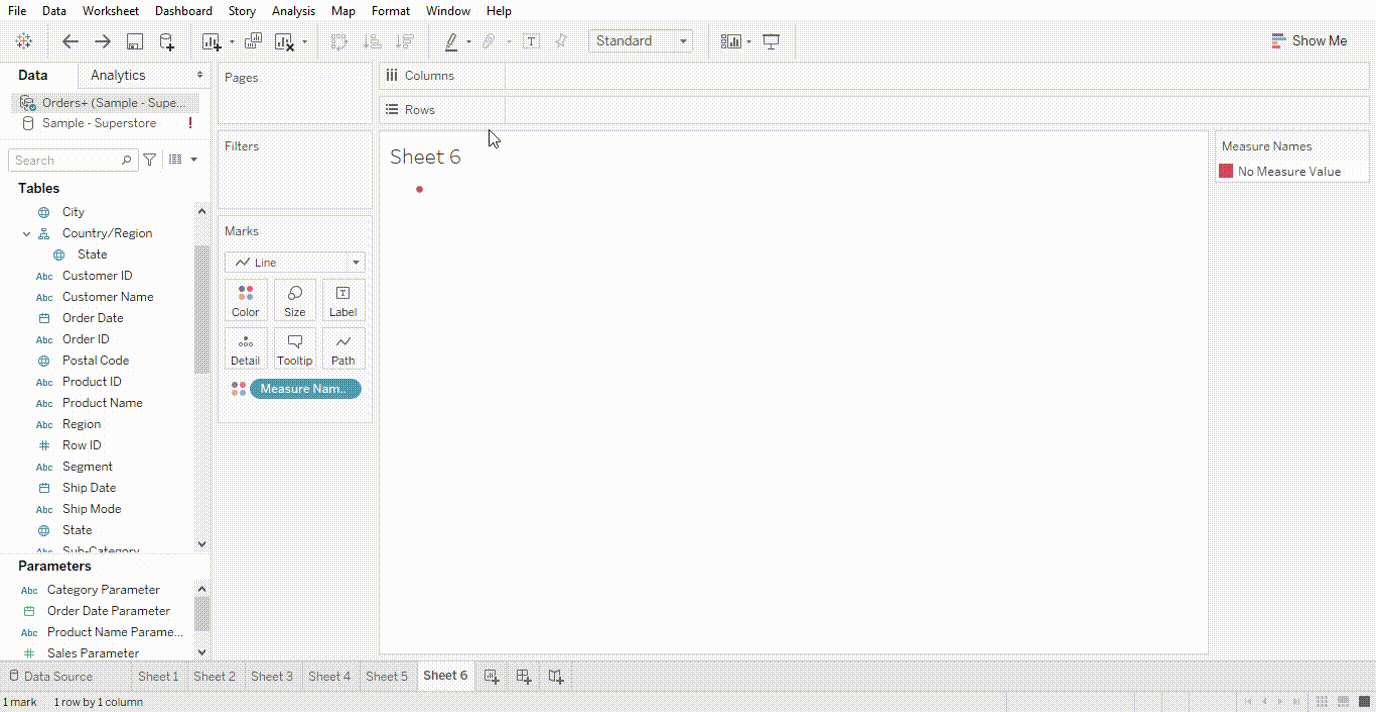This screenshot has height=712, width=1376.
Task: Select the Ship Mode field
Action: (91, 509)
